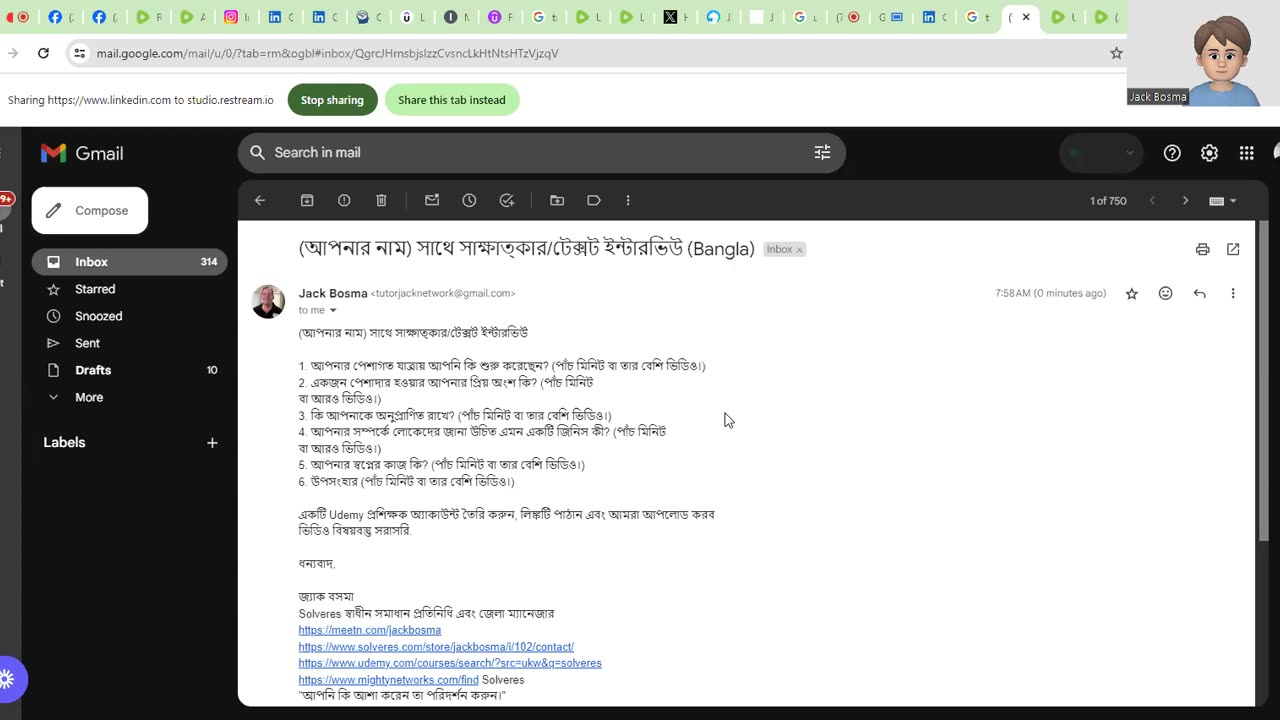Open the Move to folder icon
Viewport: 1280px width, 720px height.
[557, 201]
